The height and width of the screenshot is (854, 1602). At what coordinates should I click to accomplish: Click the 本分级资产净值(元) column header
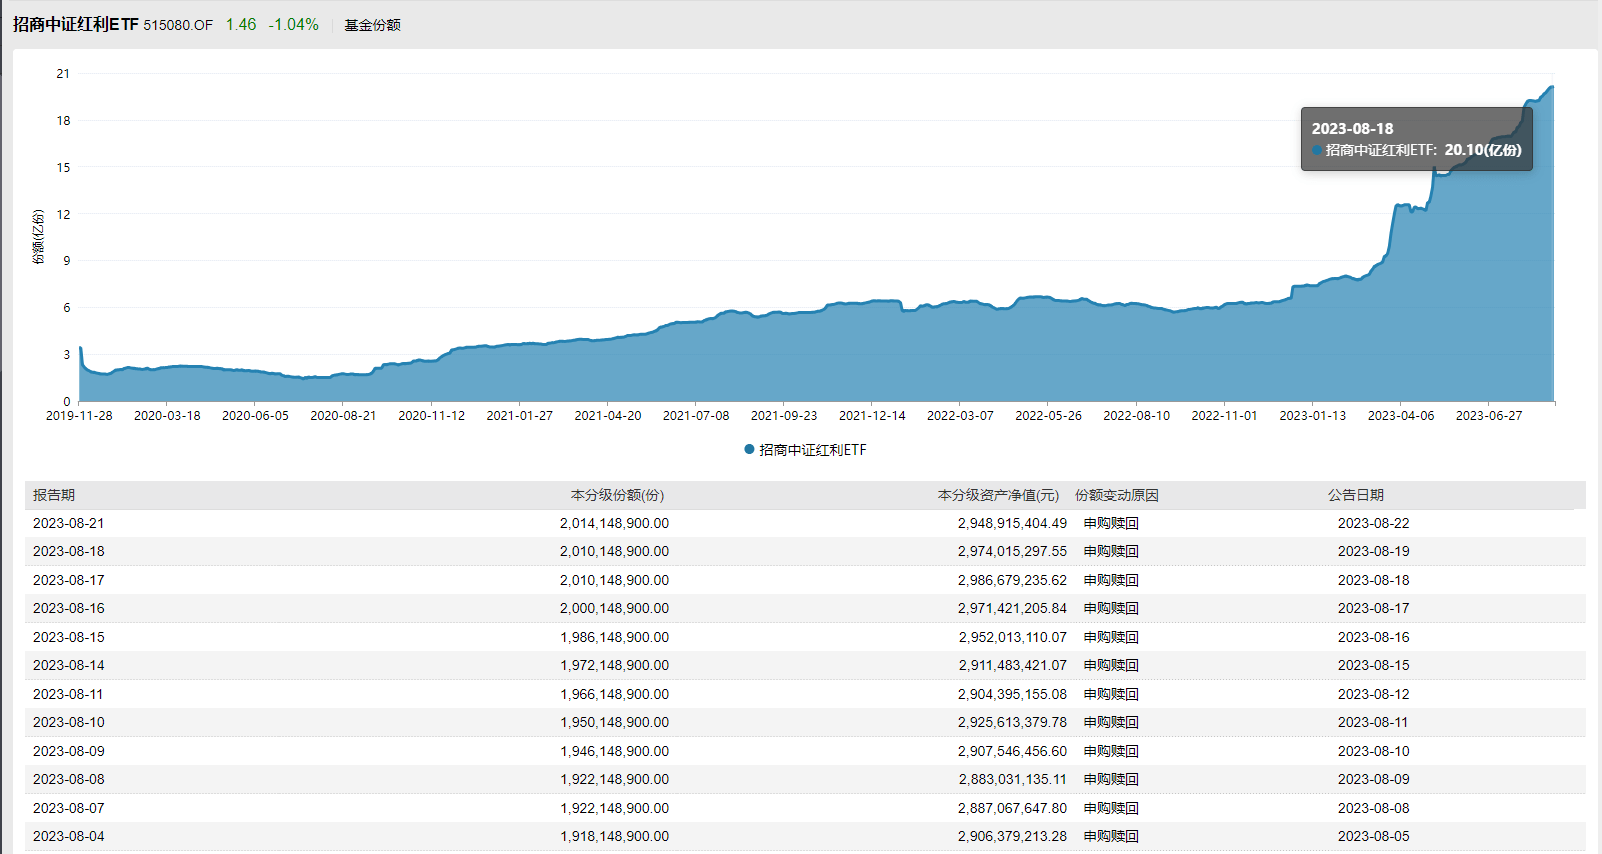pos(998,495)
